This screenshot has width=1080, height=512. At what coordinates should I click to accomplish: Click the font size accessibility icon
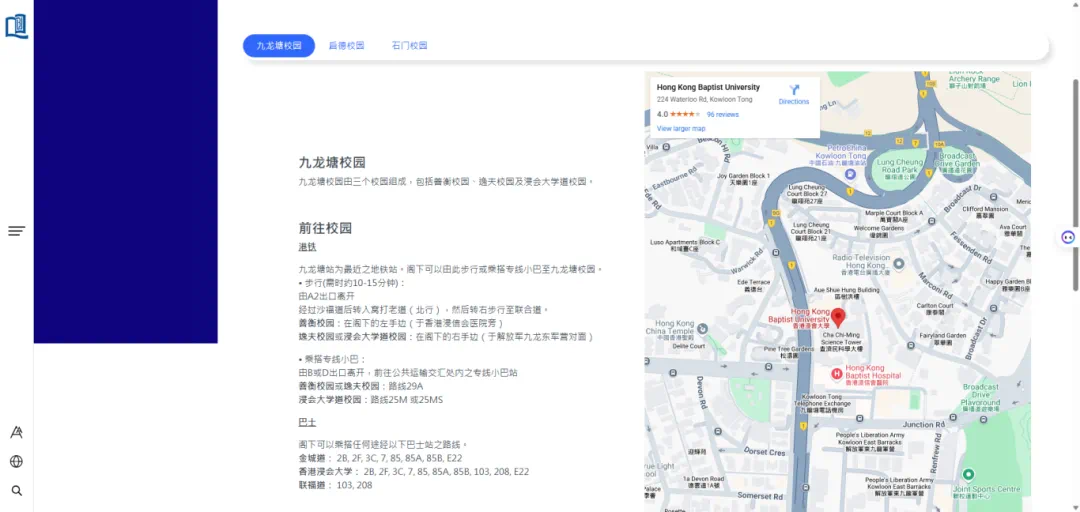[16, 432]
